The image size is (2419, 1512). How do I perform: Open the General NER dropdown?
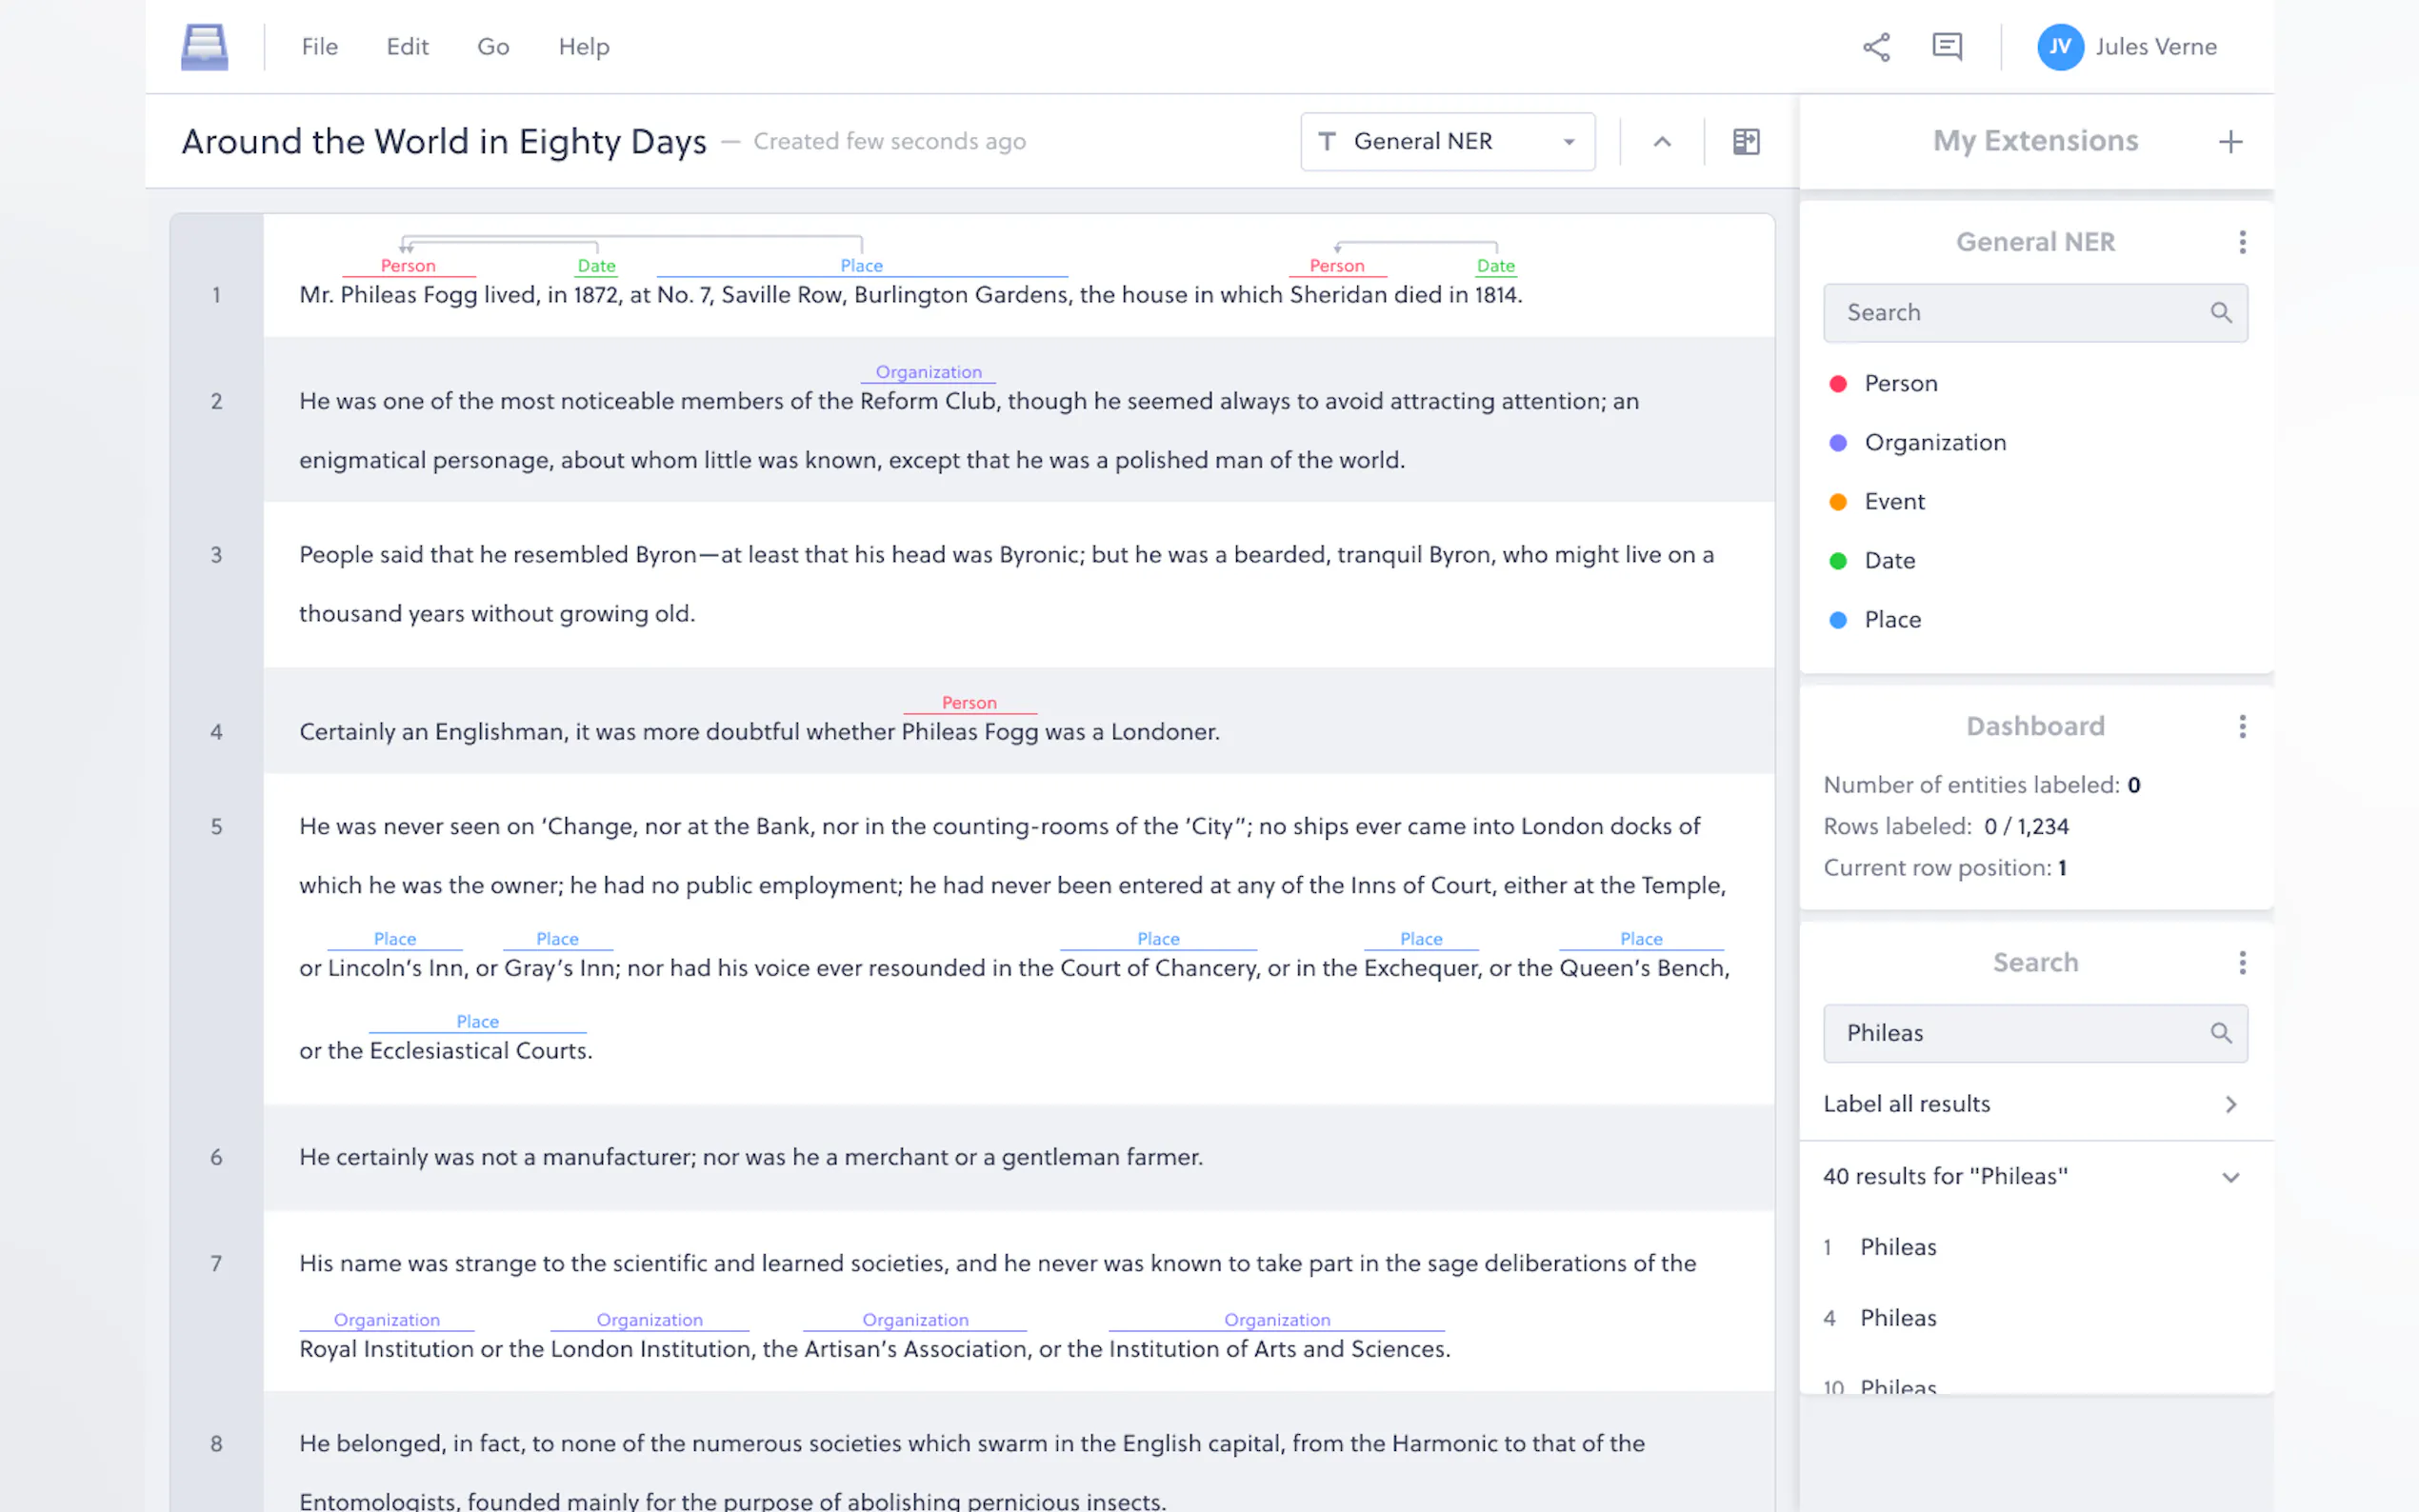1446,141
